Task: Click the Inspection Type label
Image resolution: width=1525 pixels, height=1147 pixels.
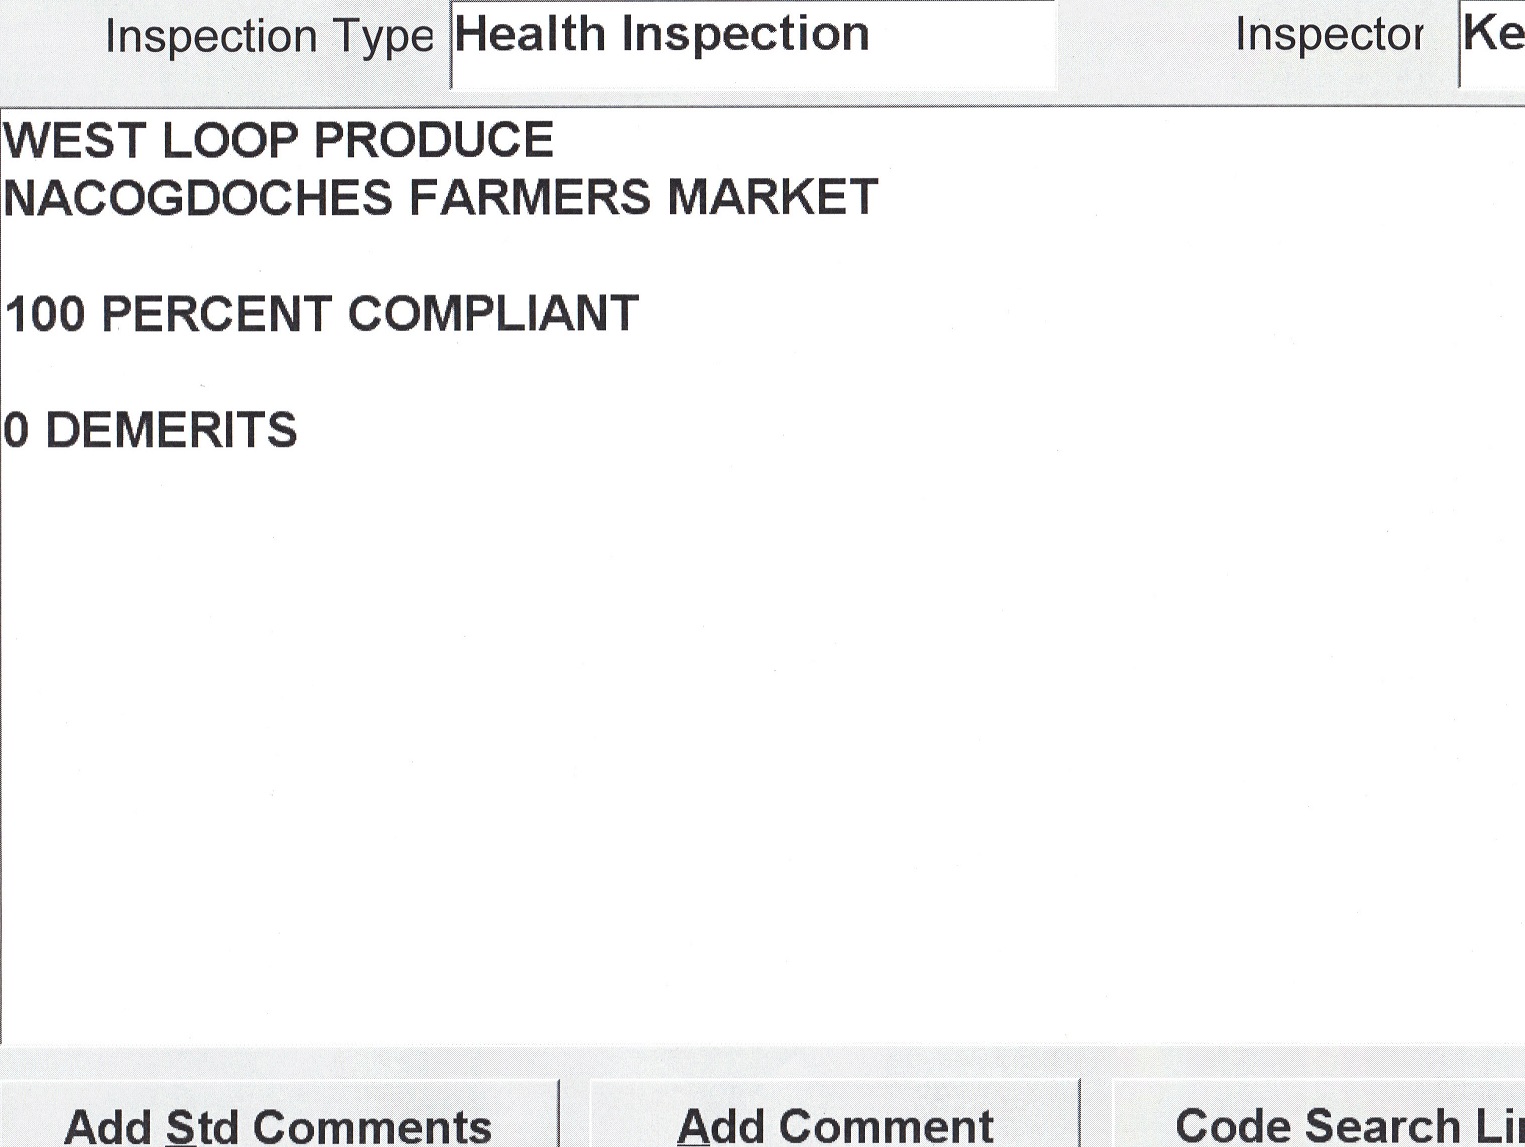Action: click(269, 37)
